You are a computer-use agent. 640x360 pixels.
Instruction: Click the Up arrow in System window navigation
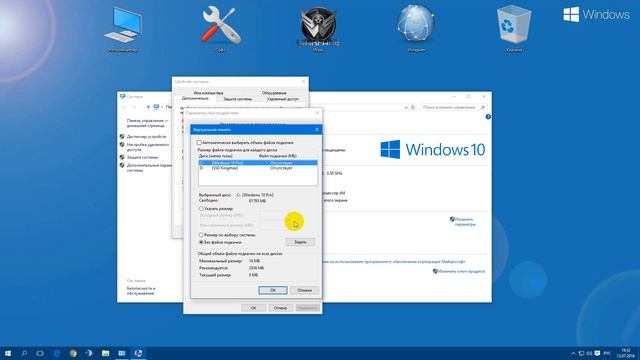coord(148,107)
